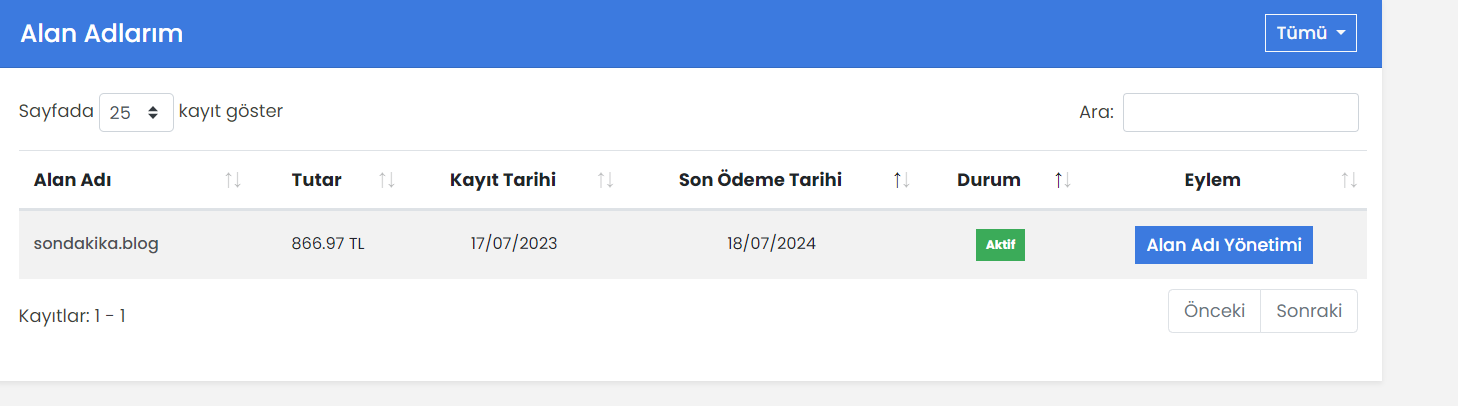This screenshot has height=406, width=1458.
Task: Click the Eylem header label
Action: coord(1212,180)
